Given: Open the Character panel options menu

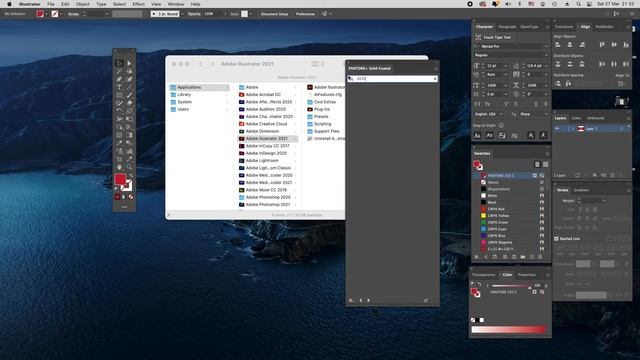Looking at the screenshot, I should coord(547,27).
